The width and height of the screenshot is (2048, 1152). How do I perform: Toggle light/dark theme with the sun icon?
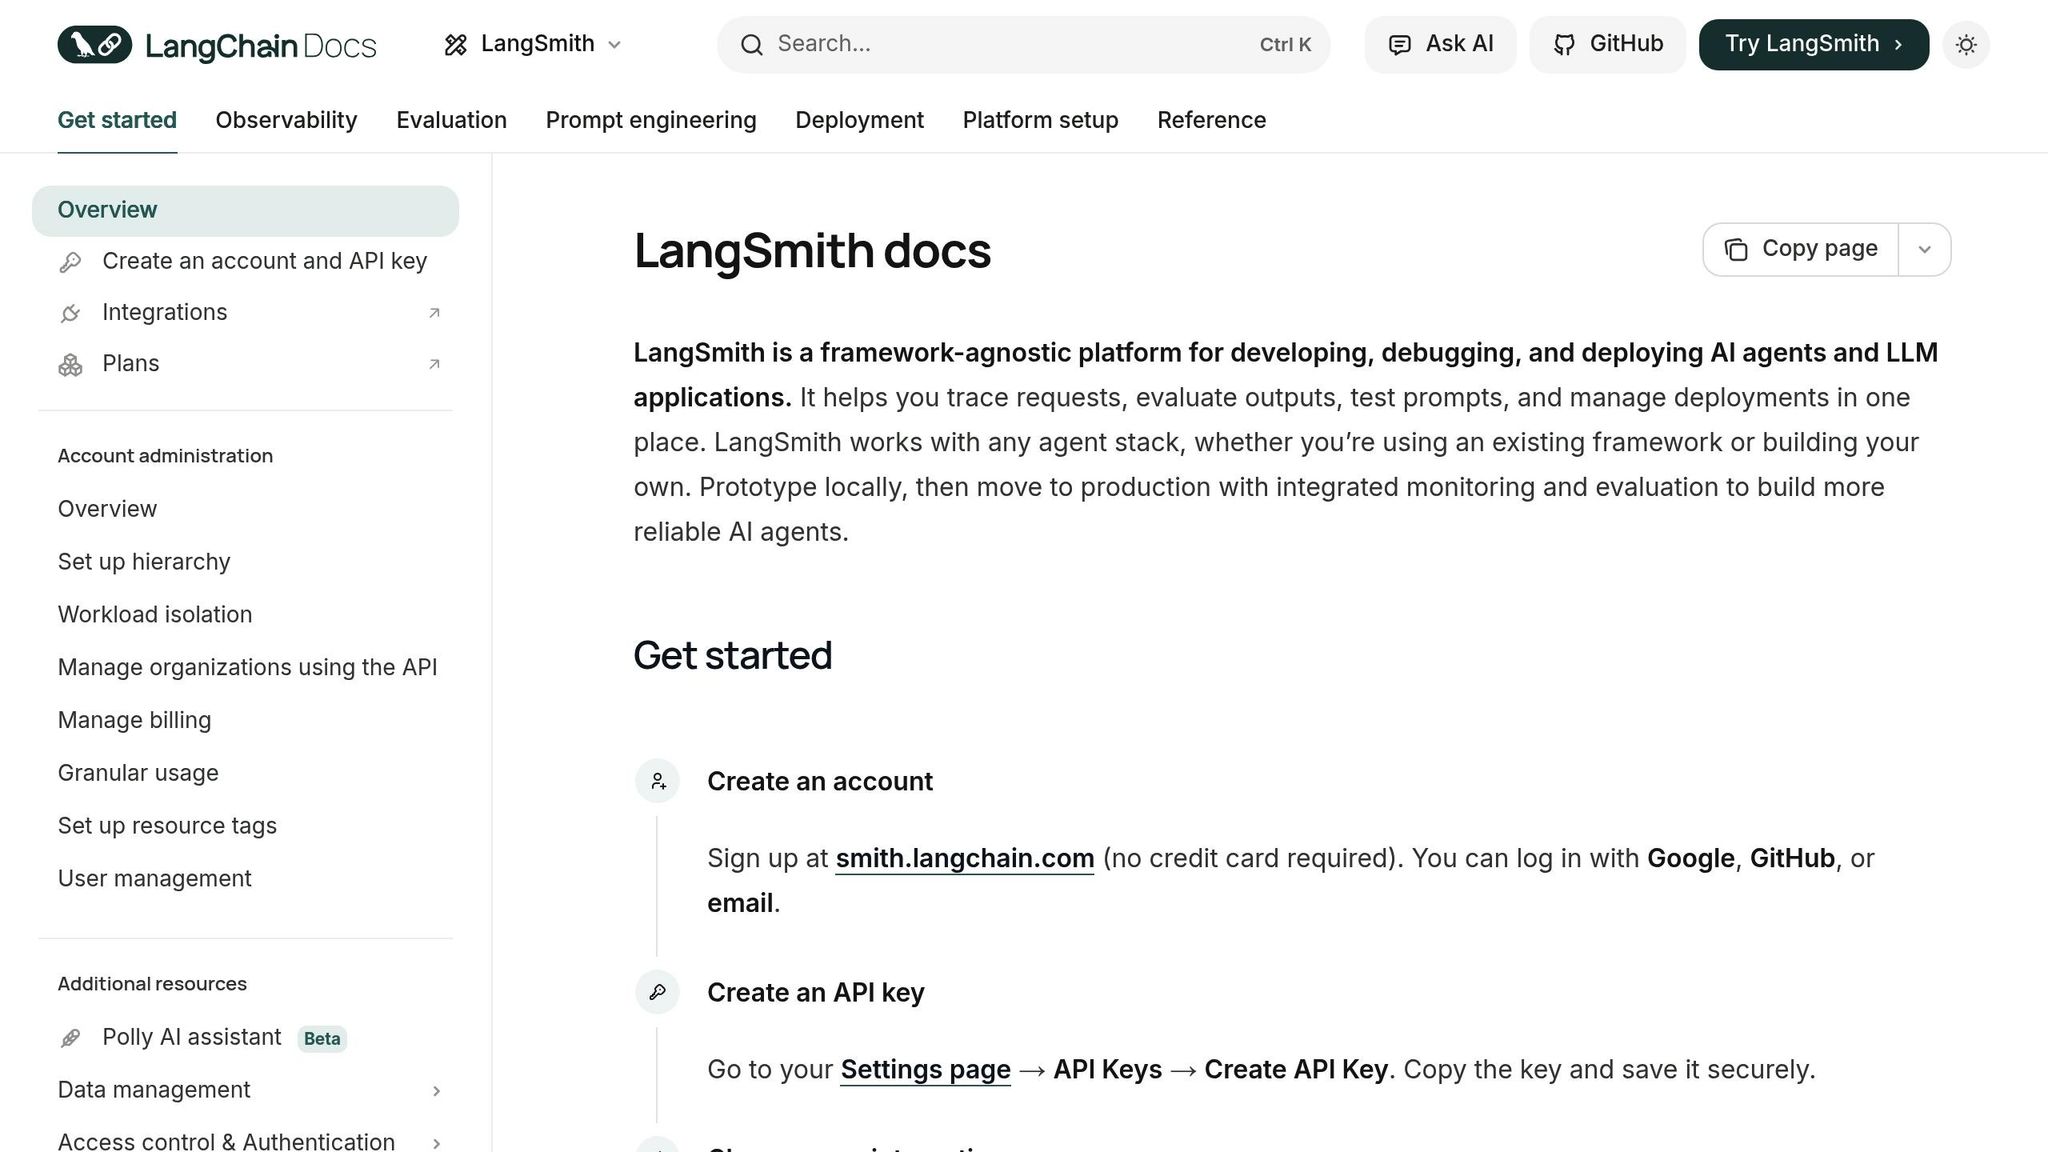point(1966,44)
